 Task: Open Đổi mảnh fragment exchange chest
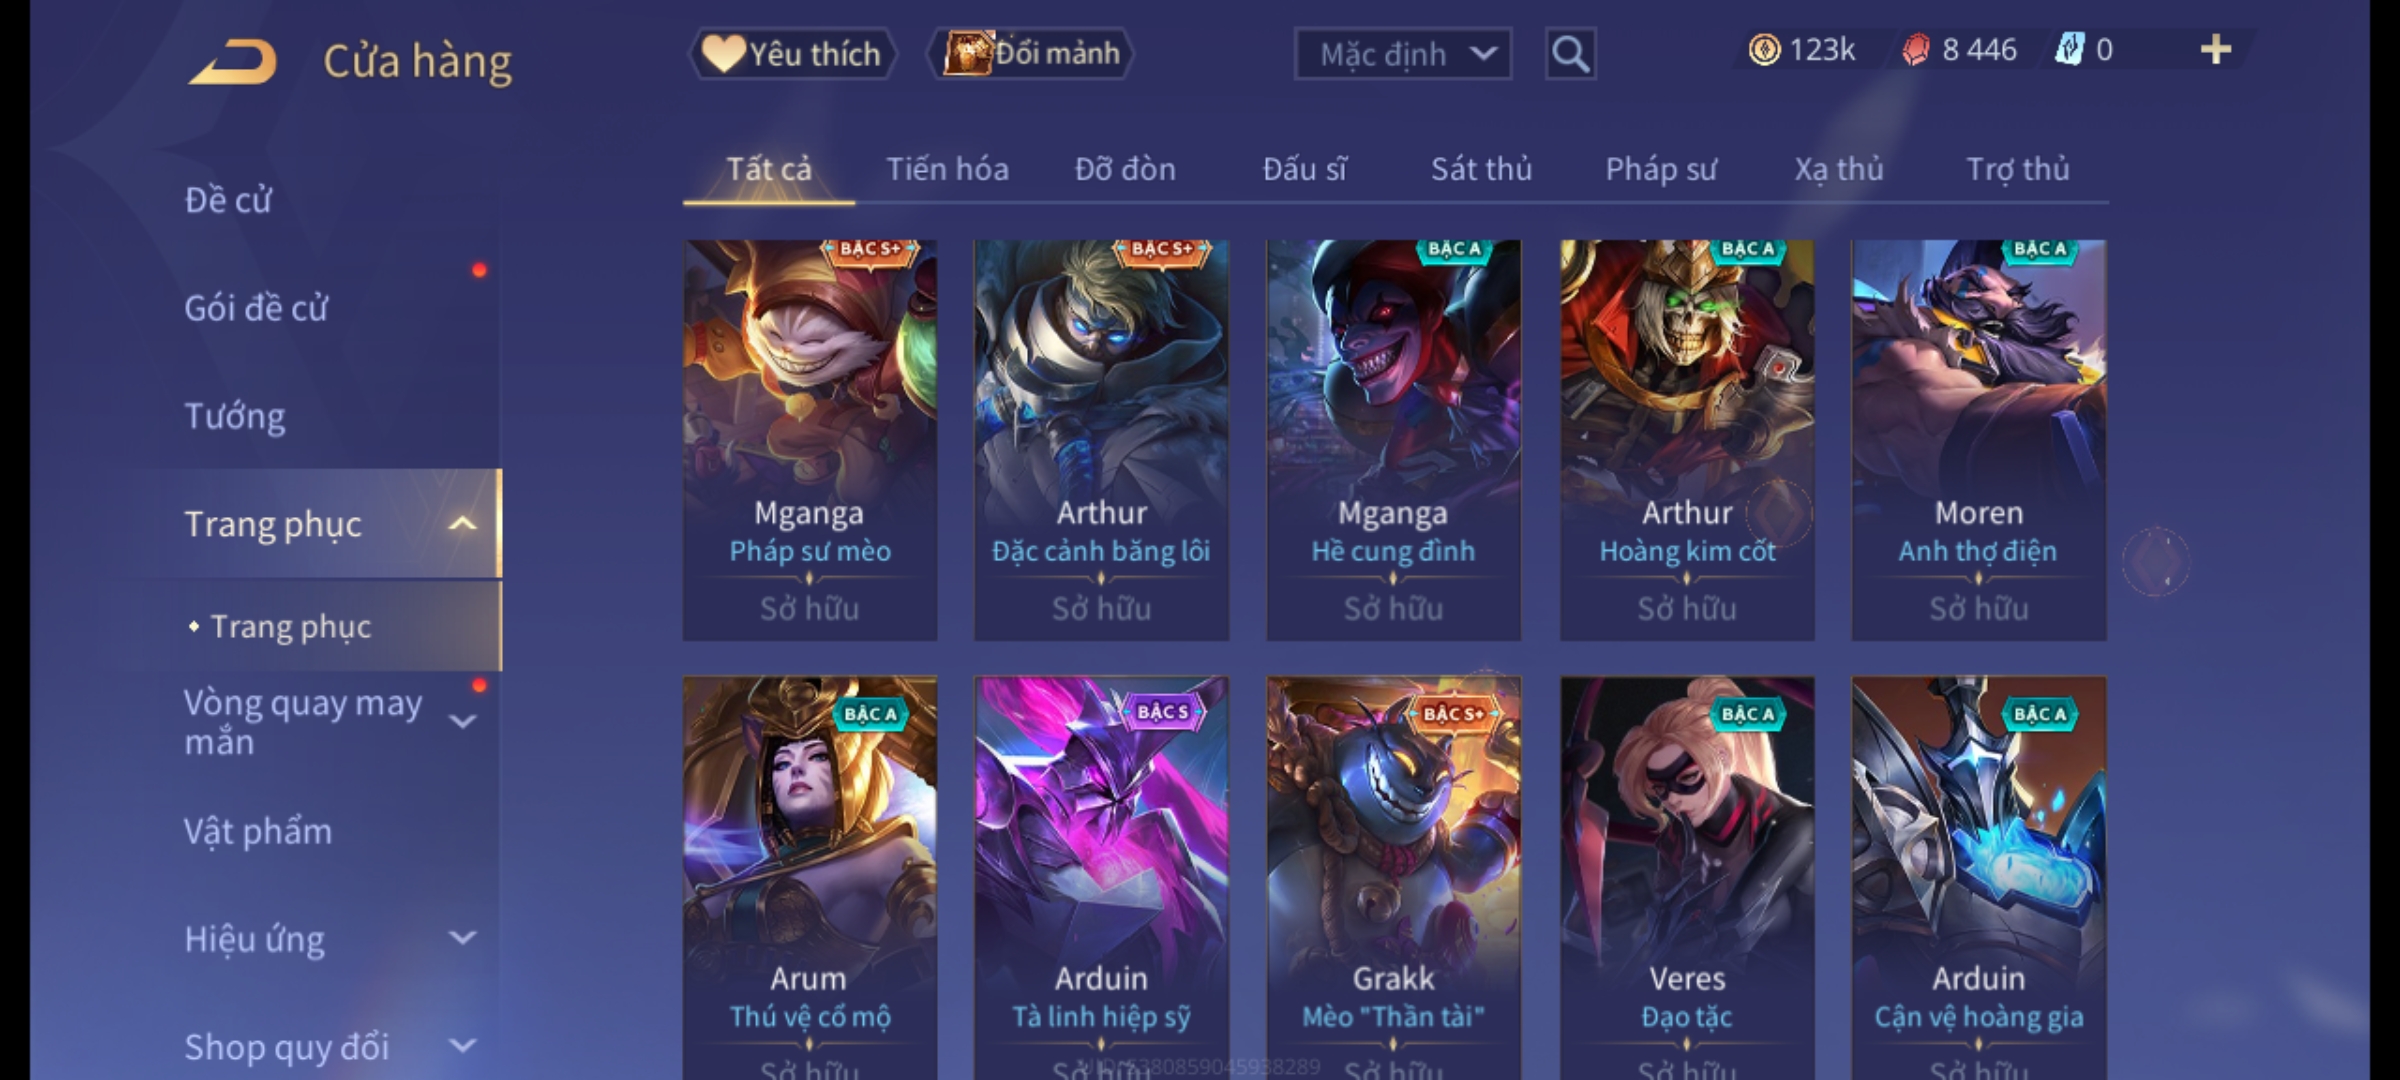(1030, 53)
